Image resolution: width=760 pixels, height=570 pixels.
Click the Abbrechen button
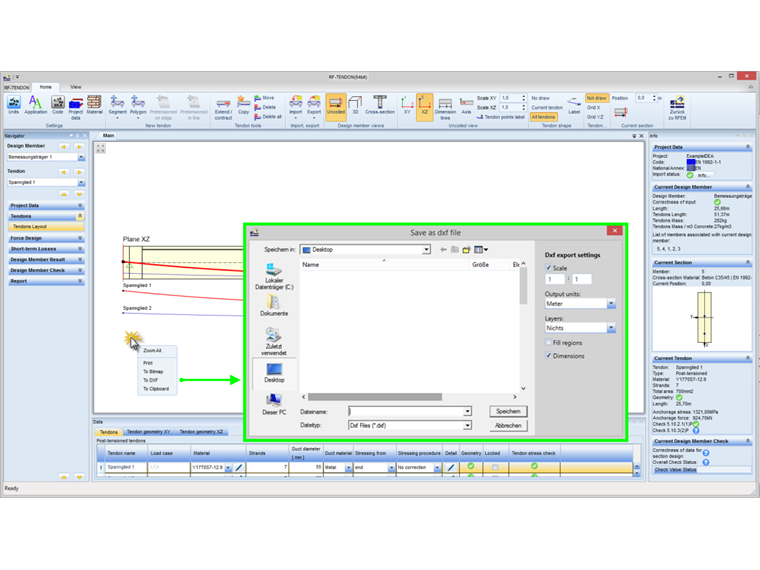click(508, 425)
